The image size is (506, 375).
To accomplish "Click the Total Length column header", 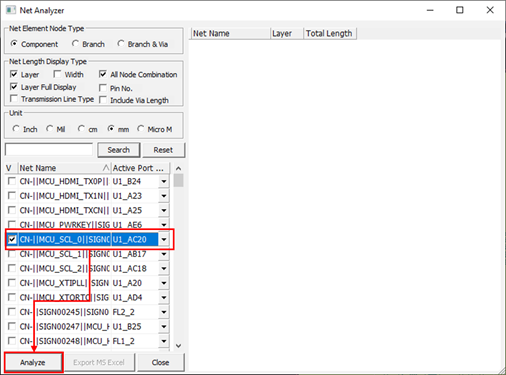I will (x=330, y=33).
